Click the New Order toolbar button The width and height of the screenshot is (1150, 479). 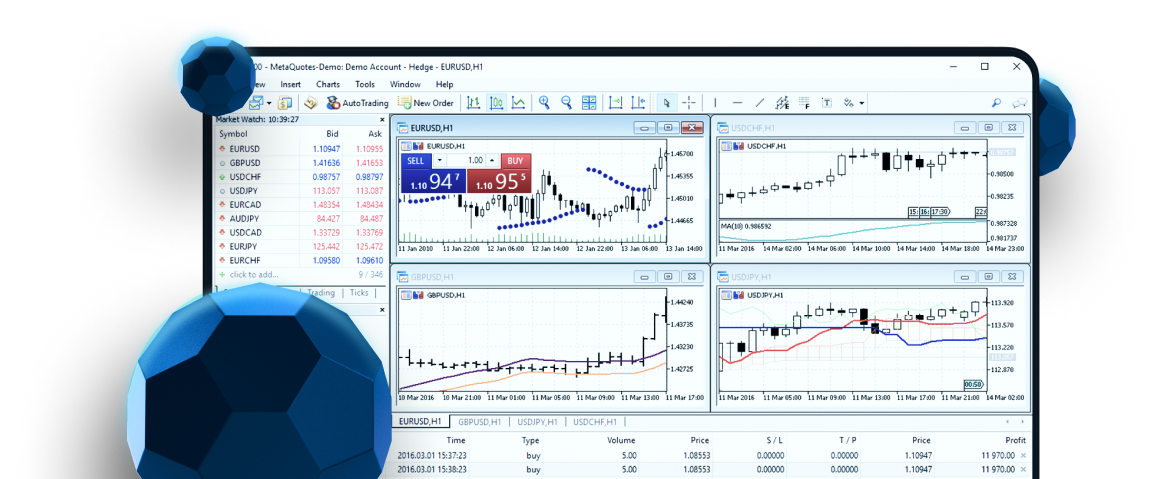coord(425,103)
